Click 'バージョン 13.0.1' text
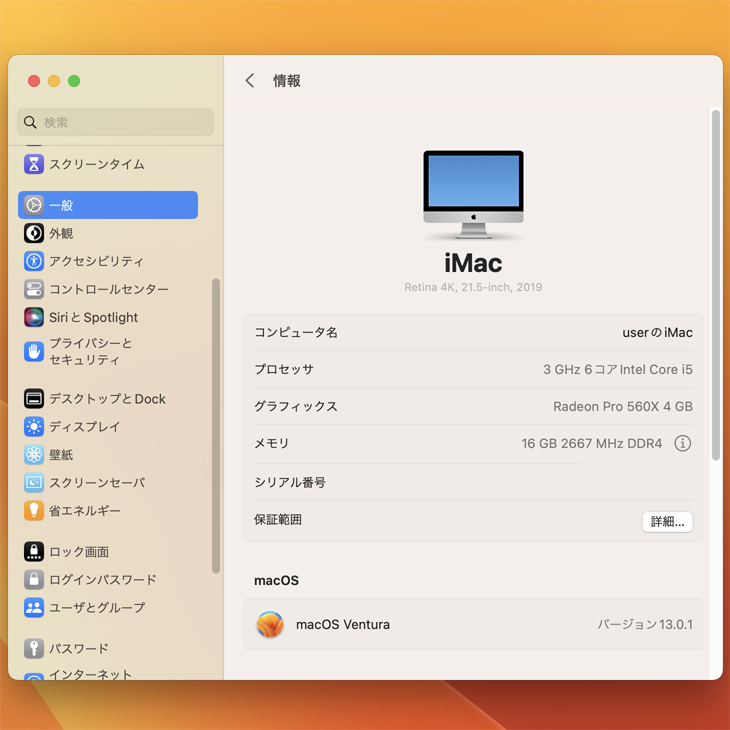This screenshot has height=730, width=730. pos(645,624)
